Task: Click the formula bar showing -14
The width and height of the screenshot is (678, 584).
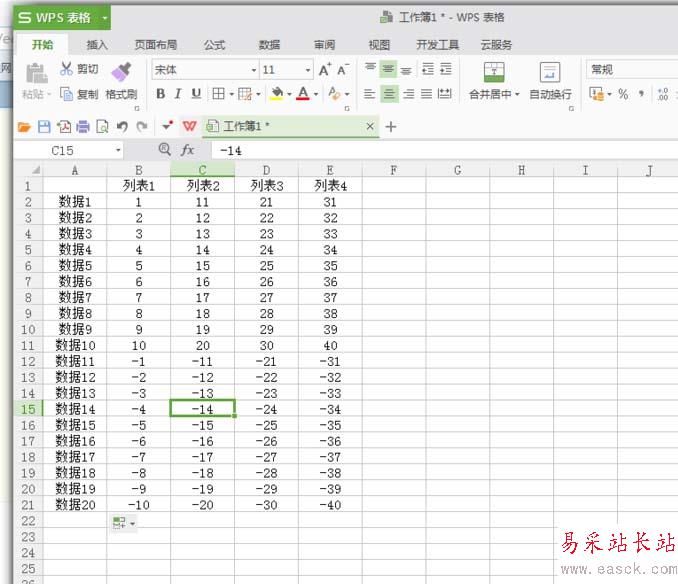Action: click(x=445, y=150)
